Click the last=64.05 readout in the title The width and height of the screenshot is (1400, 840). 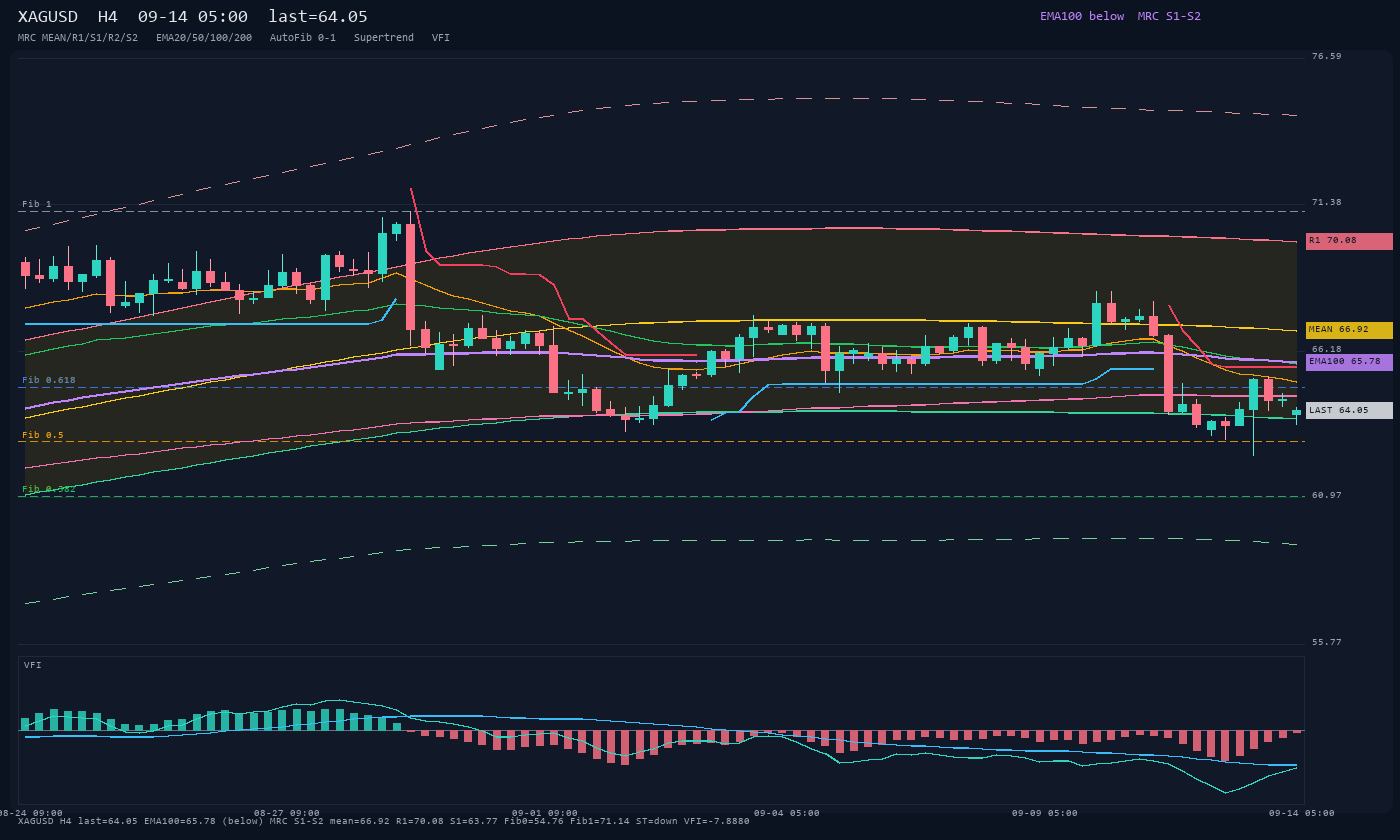[318, 17]
